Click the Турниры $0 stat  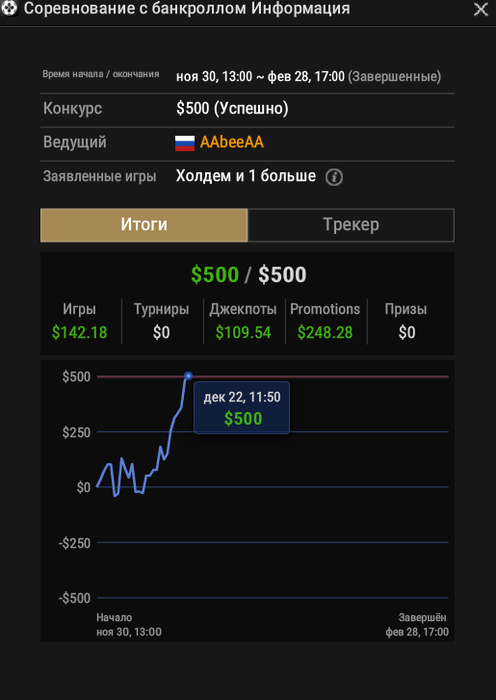(161, 321)
